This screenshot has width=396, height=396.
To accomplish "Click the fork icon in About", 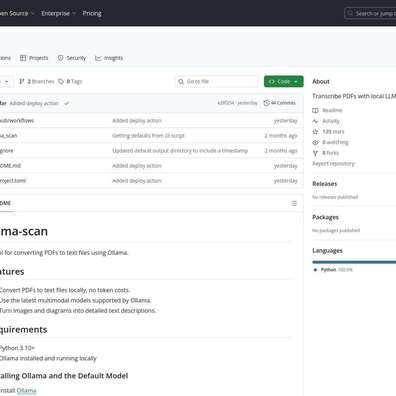I will pos(315,153).
